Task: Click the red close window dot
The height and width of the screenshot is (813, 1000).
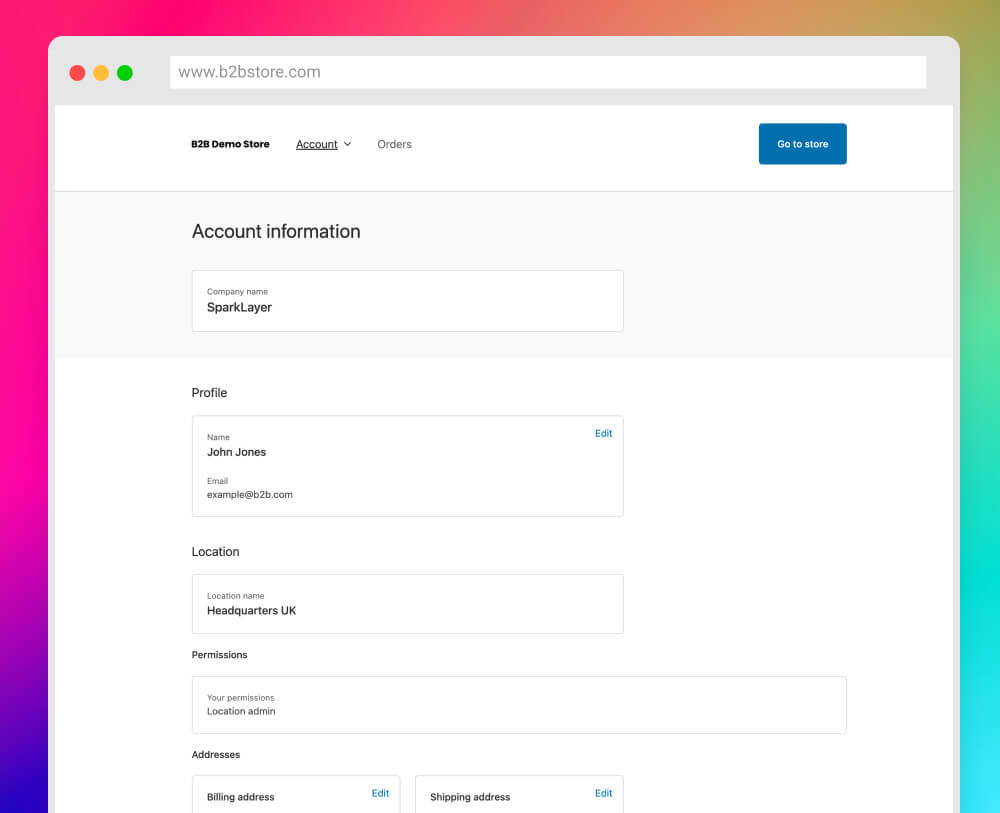Action: pos(77,73)
